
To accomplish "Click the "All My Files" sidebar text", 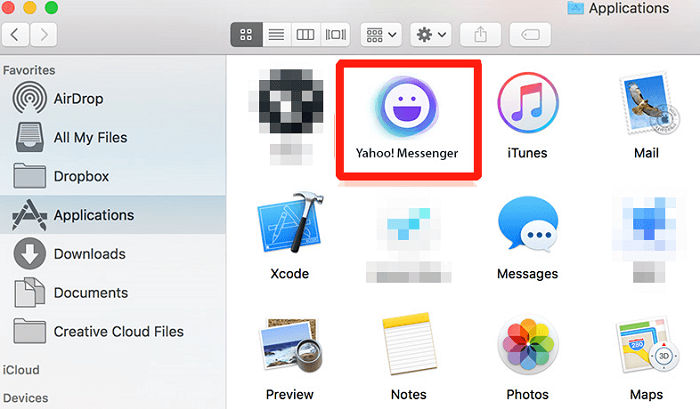I will [x=91, y=138].
